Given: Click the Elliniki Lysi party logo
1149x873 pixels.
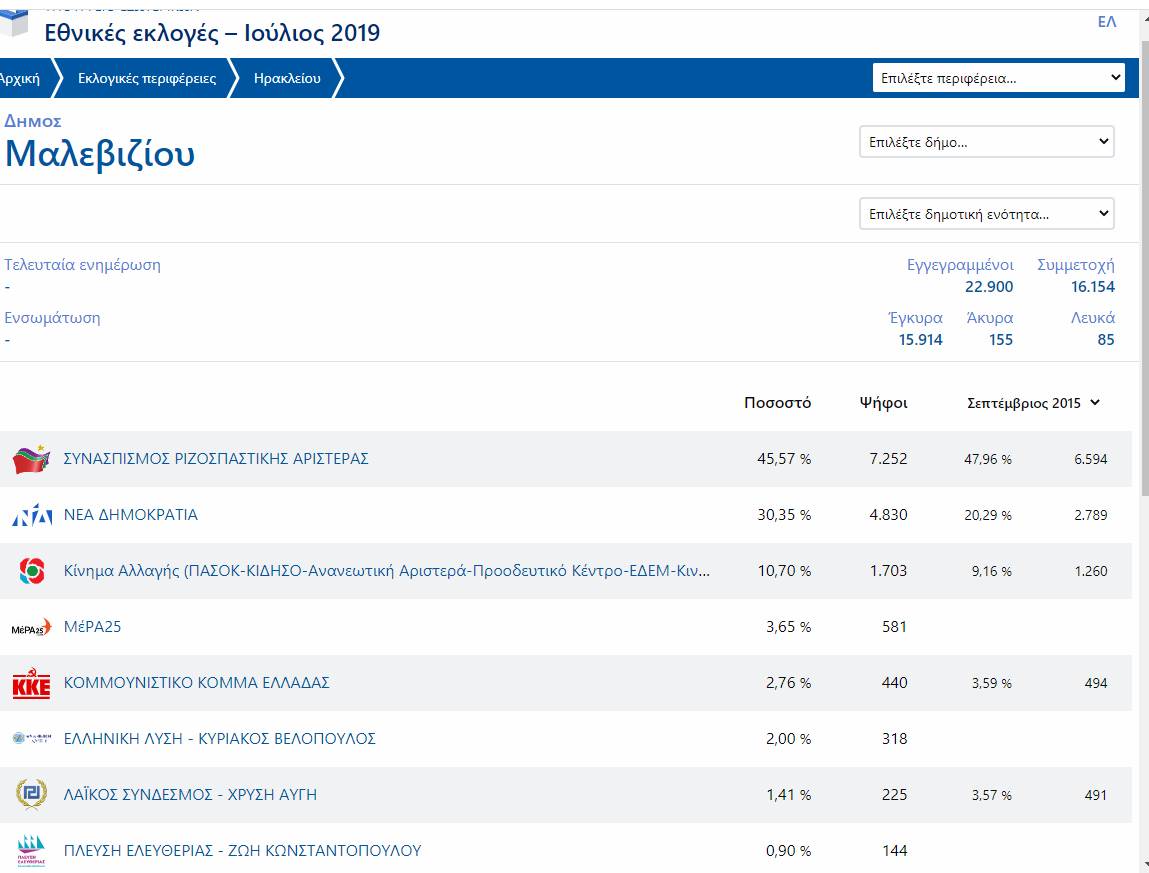Looking at the screenshot, I should point(31,739).
